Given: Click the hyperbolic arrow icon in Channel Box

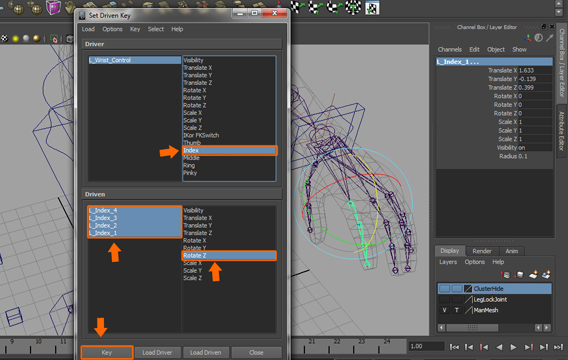Looking at the screenshot, I should pos(550,38).
